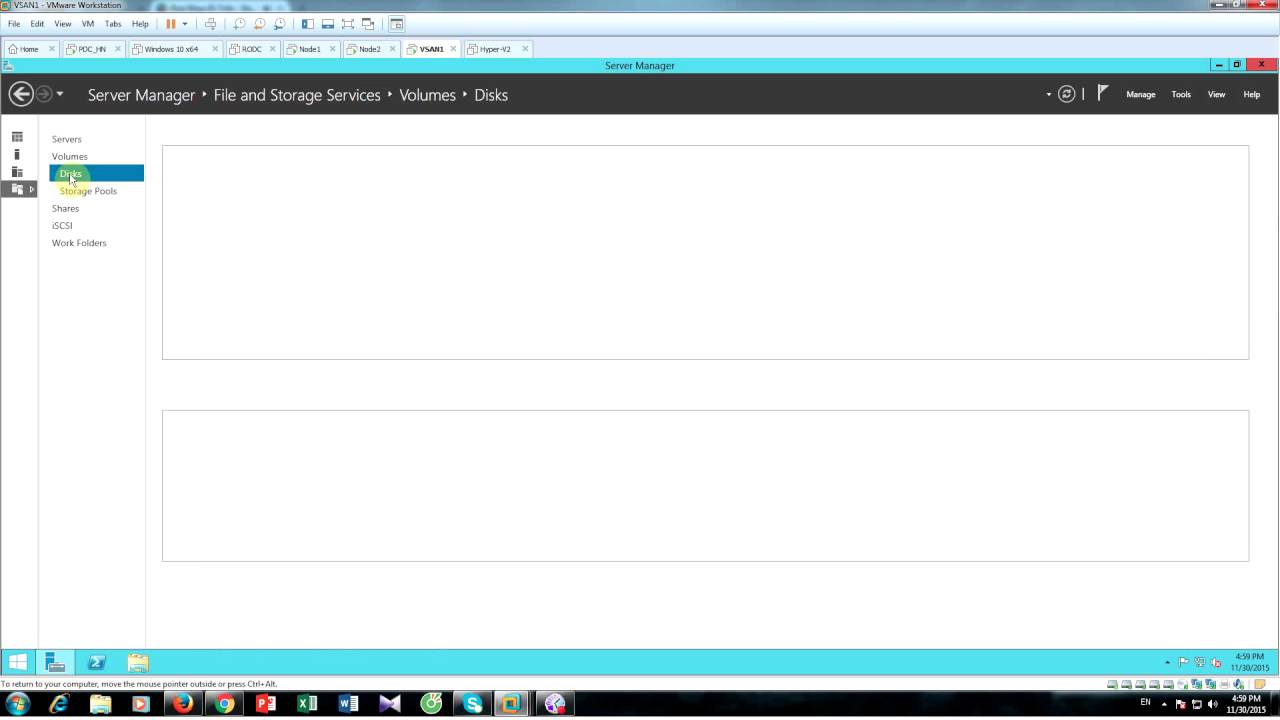The image size is (1280, 720).
Task: Open VMware Edit menu
Action: click(x=37, y=23)
